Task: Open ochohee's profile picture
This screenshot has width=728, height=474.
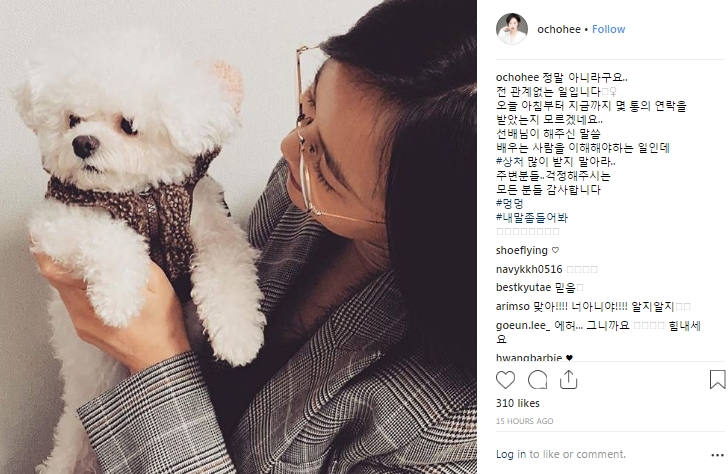Action: coord(512,29)
